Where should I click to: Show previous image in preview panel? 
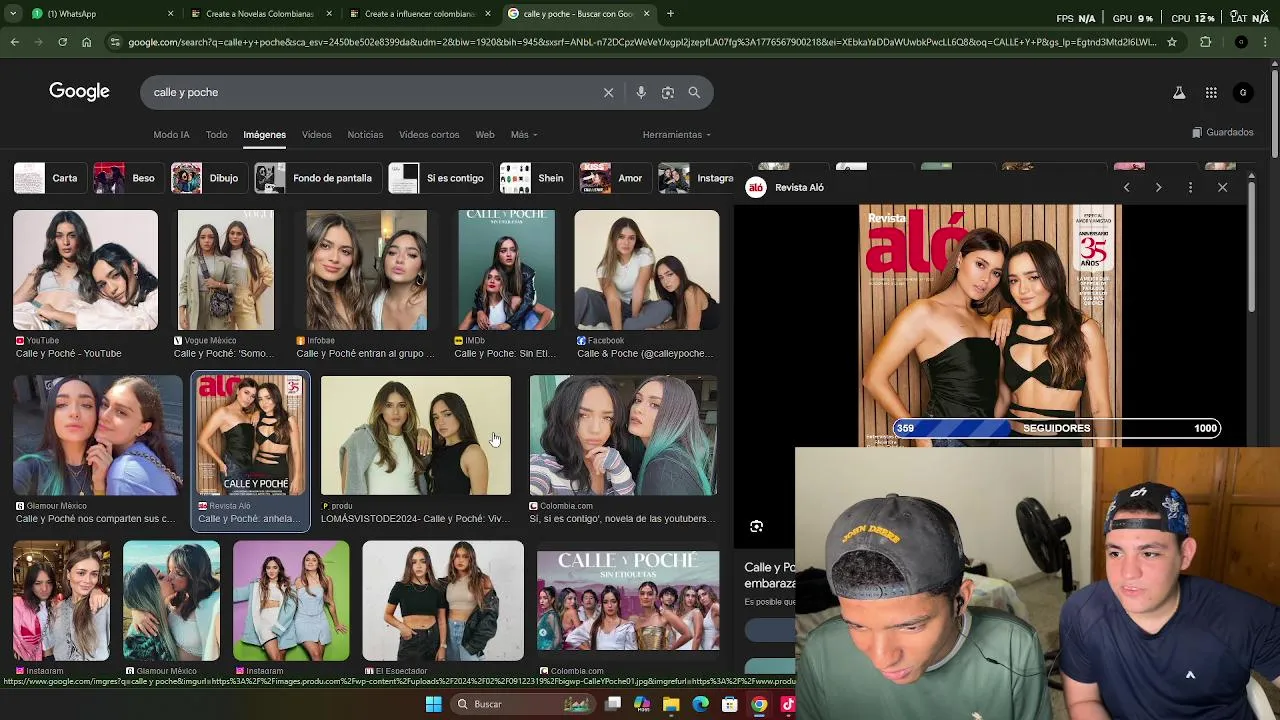pos(1126,187)
